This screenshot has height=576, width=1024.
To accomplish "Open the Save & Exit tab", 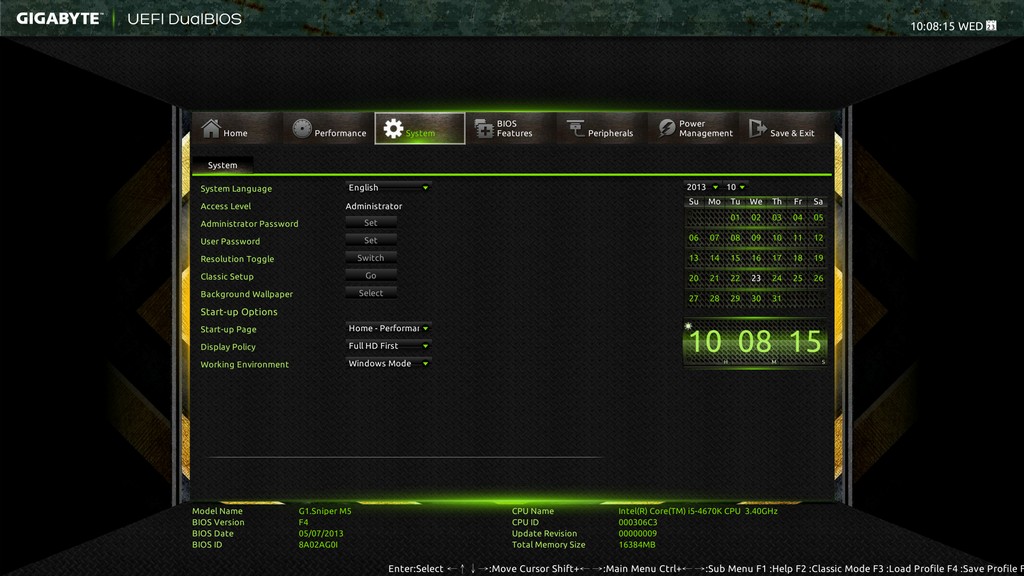I will click(x=784, y=129).
